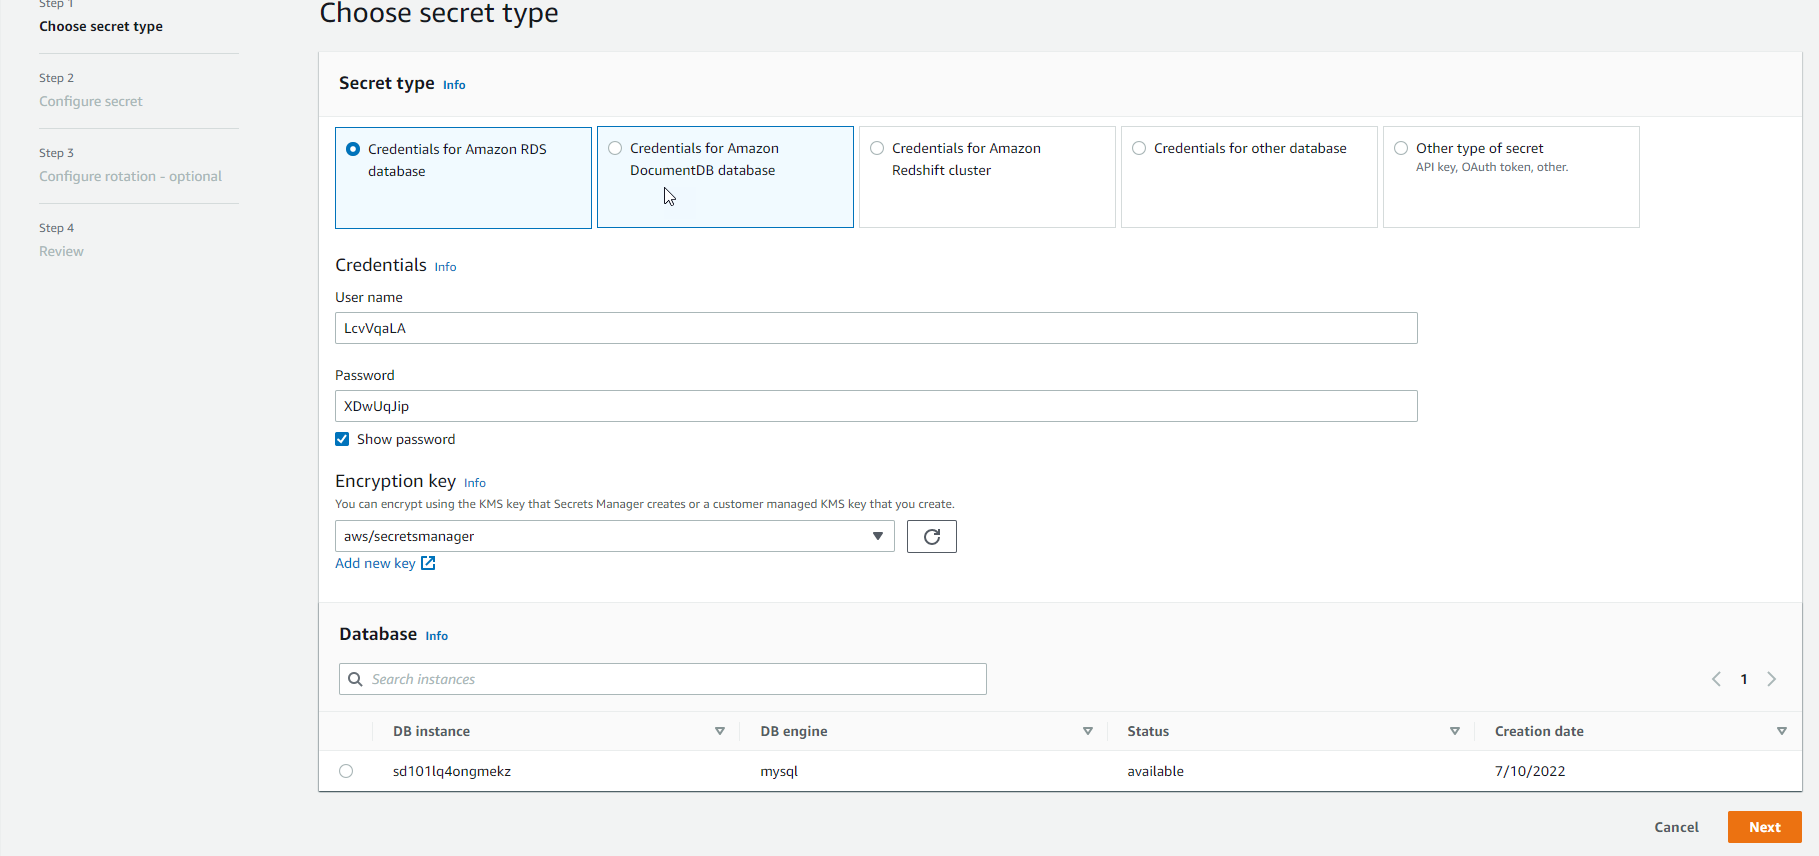Click the 7/10/2022 creation date cell
1819x856 pixels.
(x=1530, y=771)
